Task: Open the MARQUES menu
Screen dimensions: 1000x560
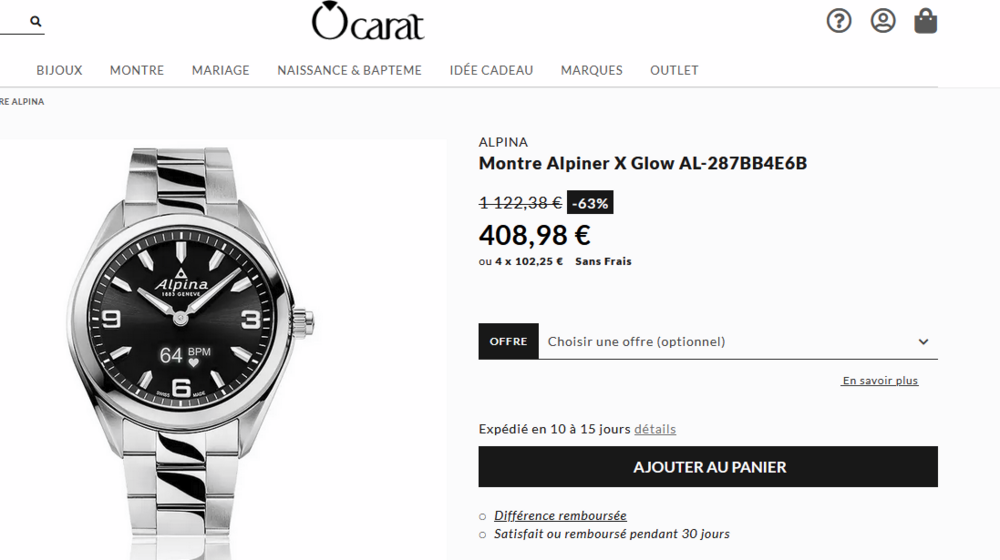Action: click(592, 70)
